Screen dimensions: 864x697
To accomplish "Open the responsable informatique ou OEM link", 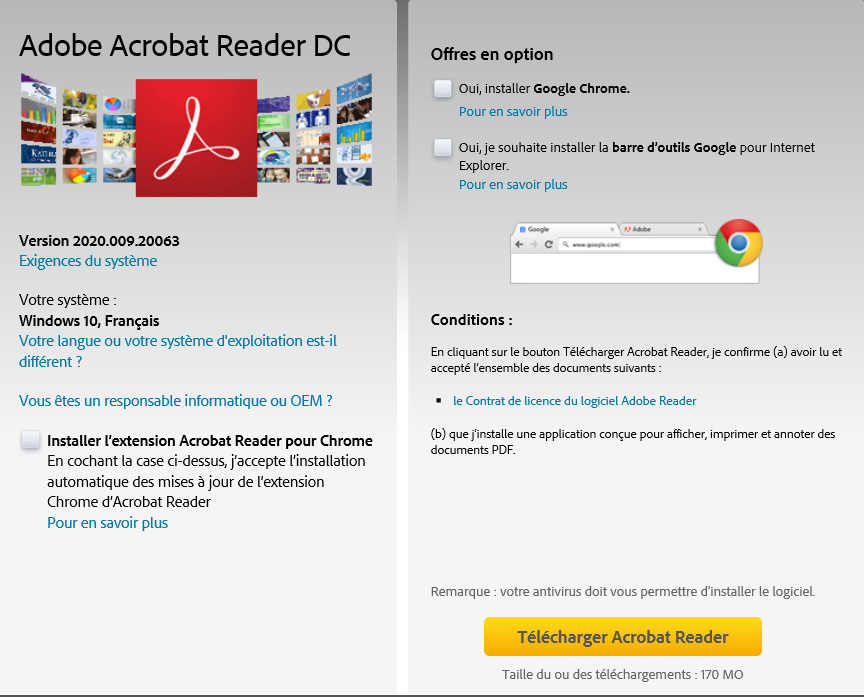I will [x=176, y=401].
